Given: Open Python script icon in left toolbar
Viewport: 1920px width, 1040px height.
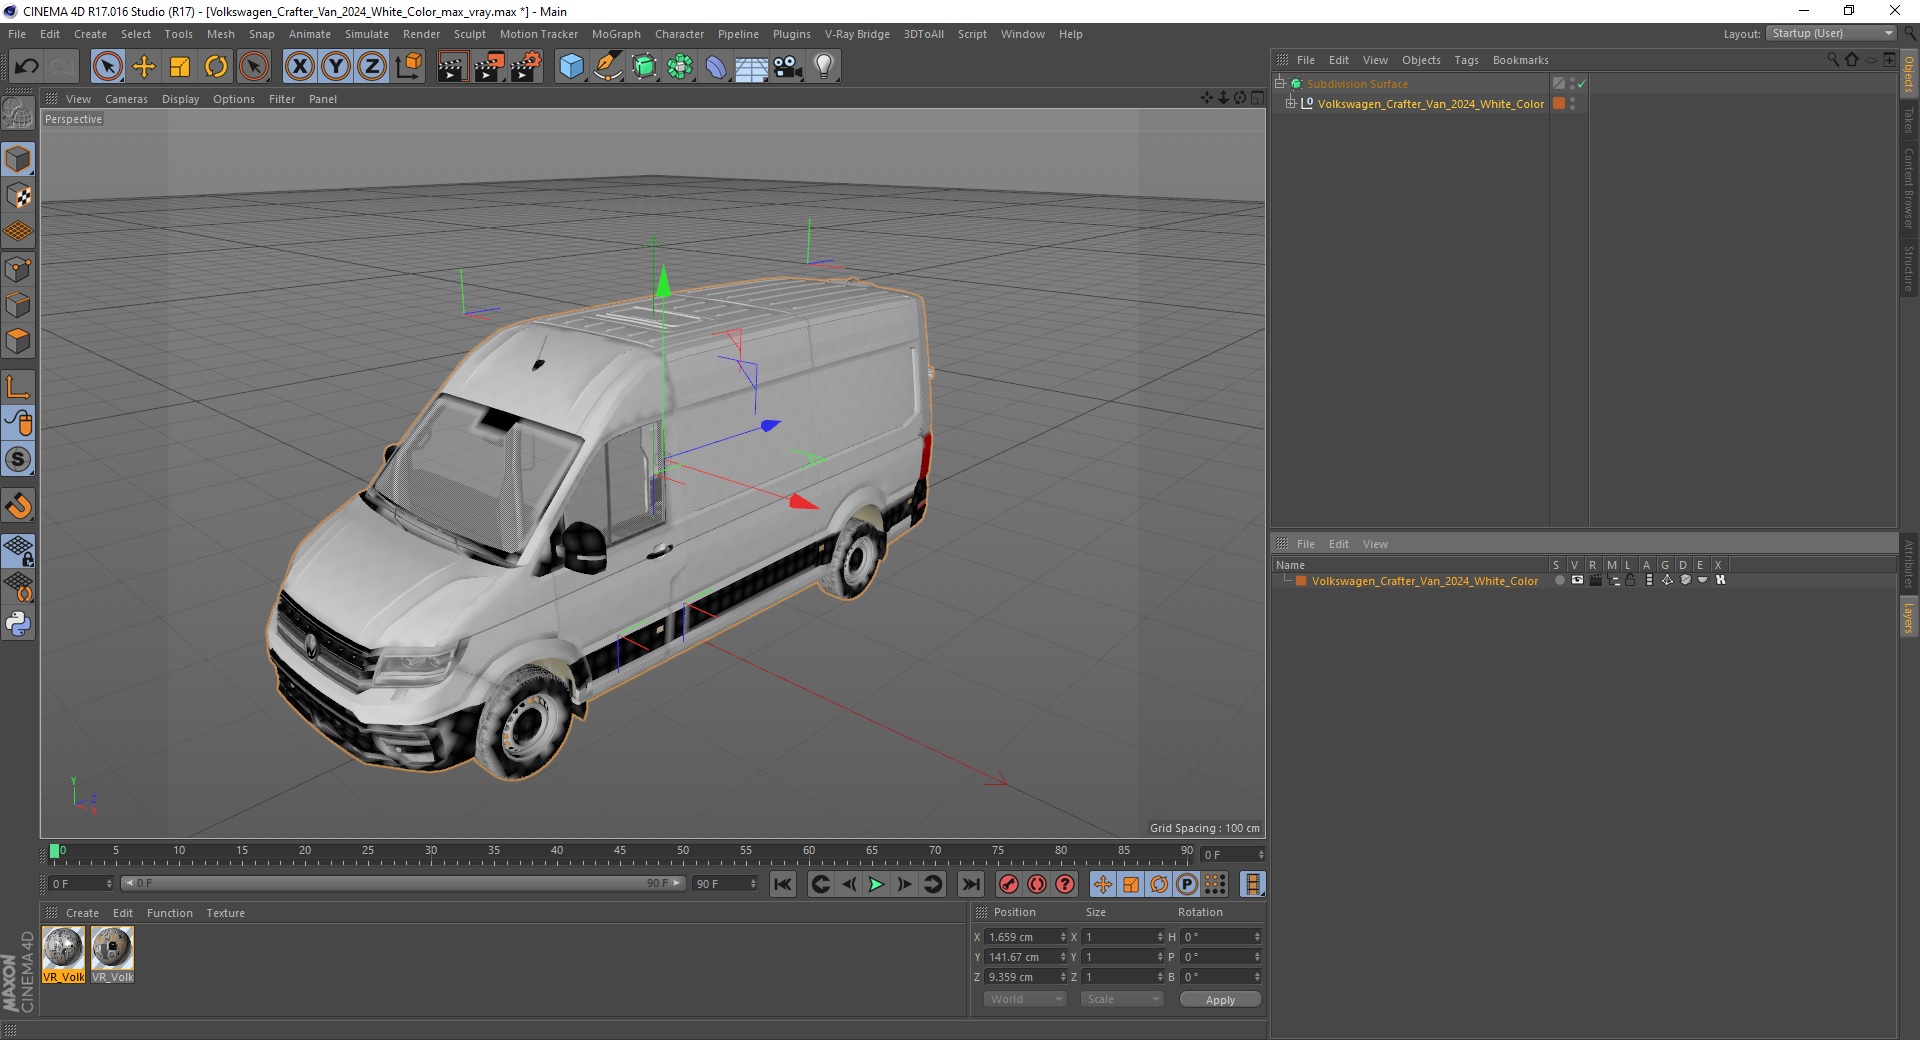Looking at the screenshot, I should [18, 624].
